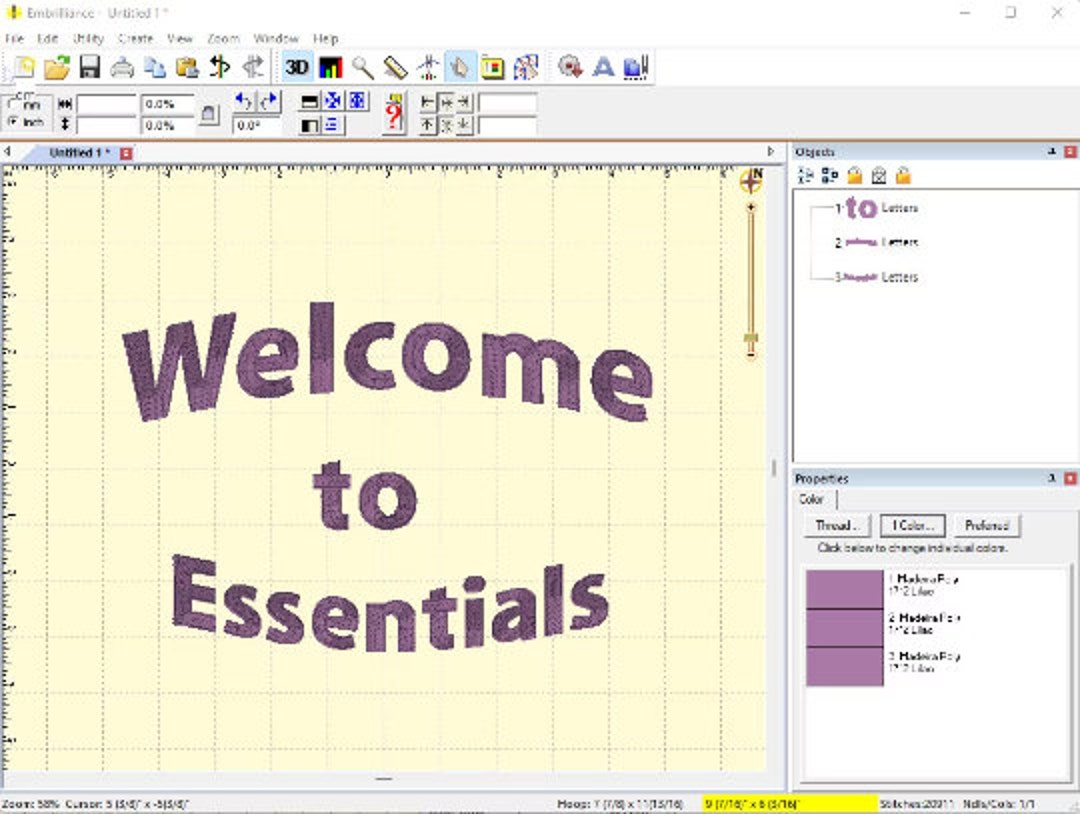Click the Preferred button

pyautogui.click(x=988, y=525)
